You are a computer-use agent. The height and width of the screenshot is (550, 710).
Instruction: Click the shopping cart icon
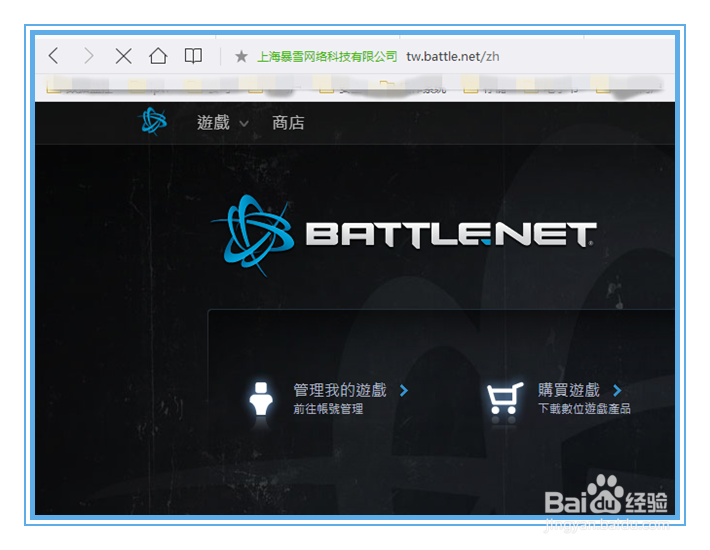pyautogui.click(x=504, y=398)
